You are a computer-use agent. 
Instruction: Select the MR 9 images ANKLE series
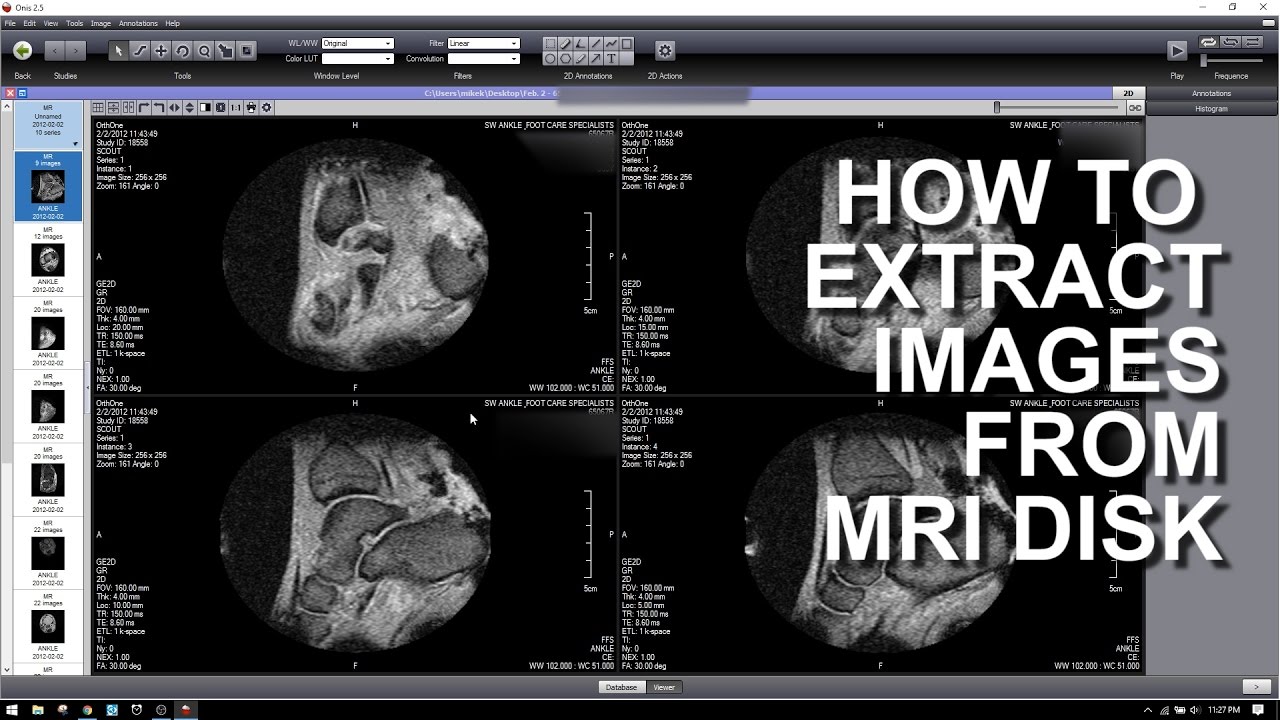tap(48, 186)
